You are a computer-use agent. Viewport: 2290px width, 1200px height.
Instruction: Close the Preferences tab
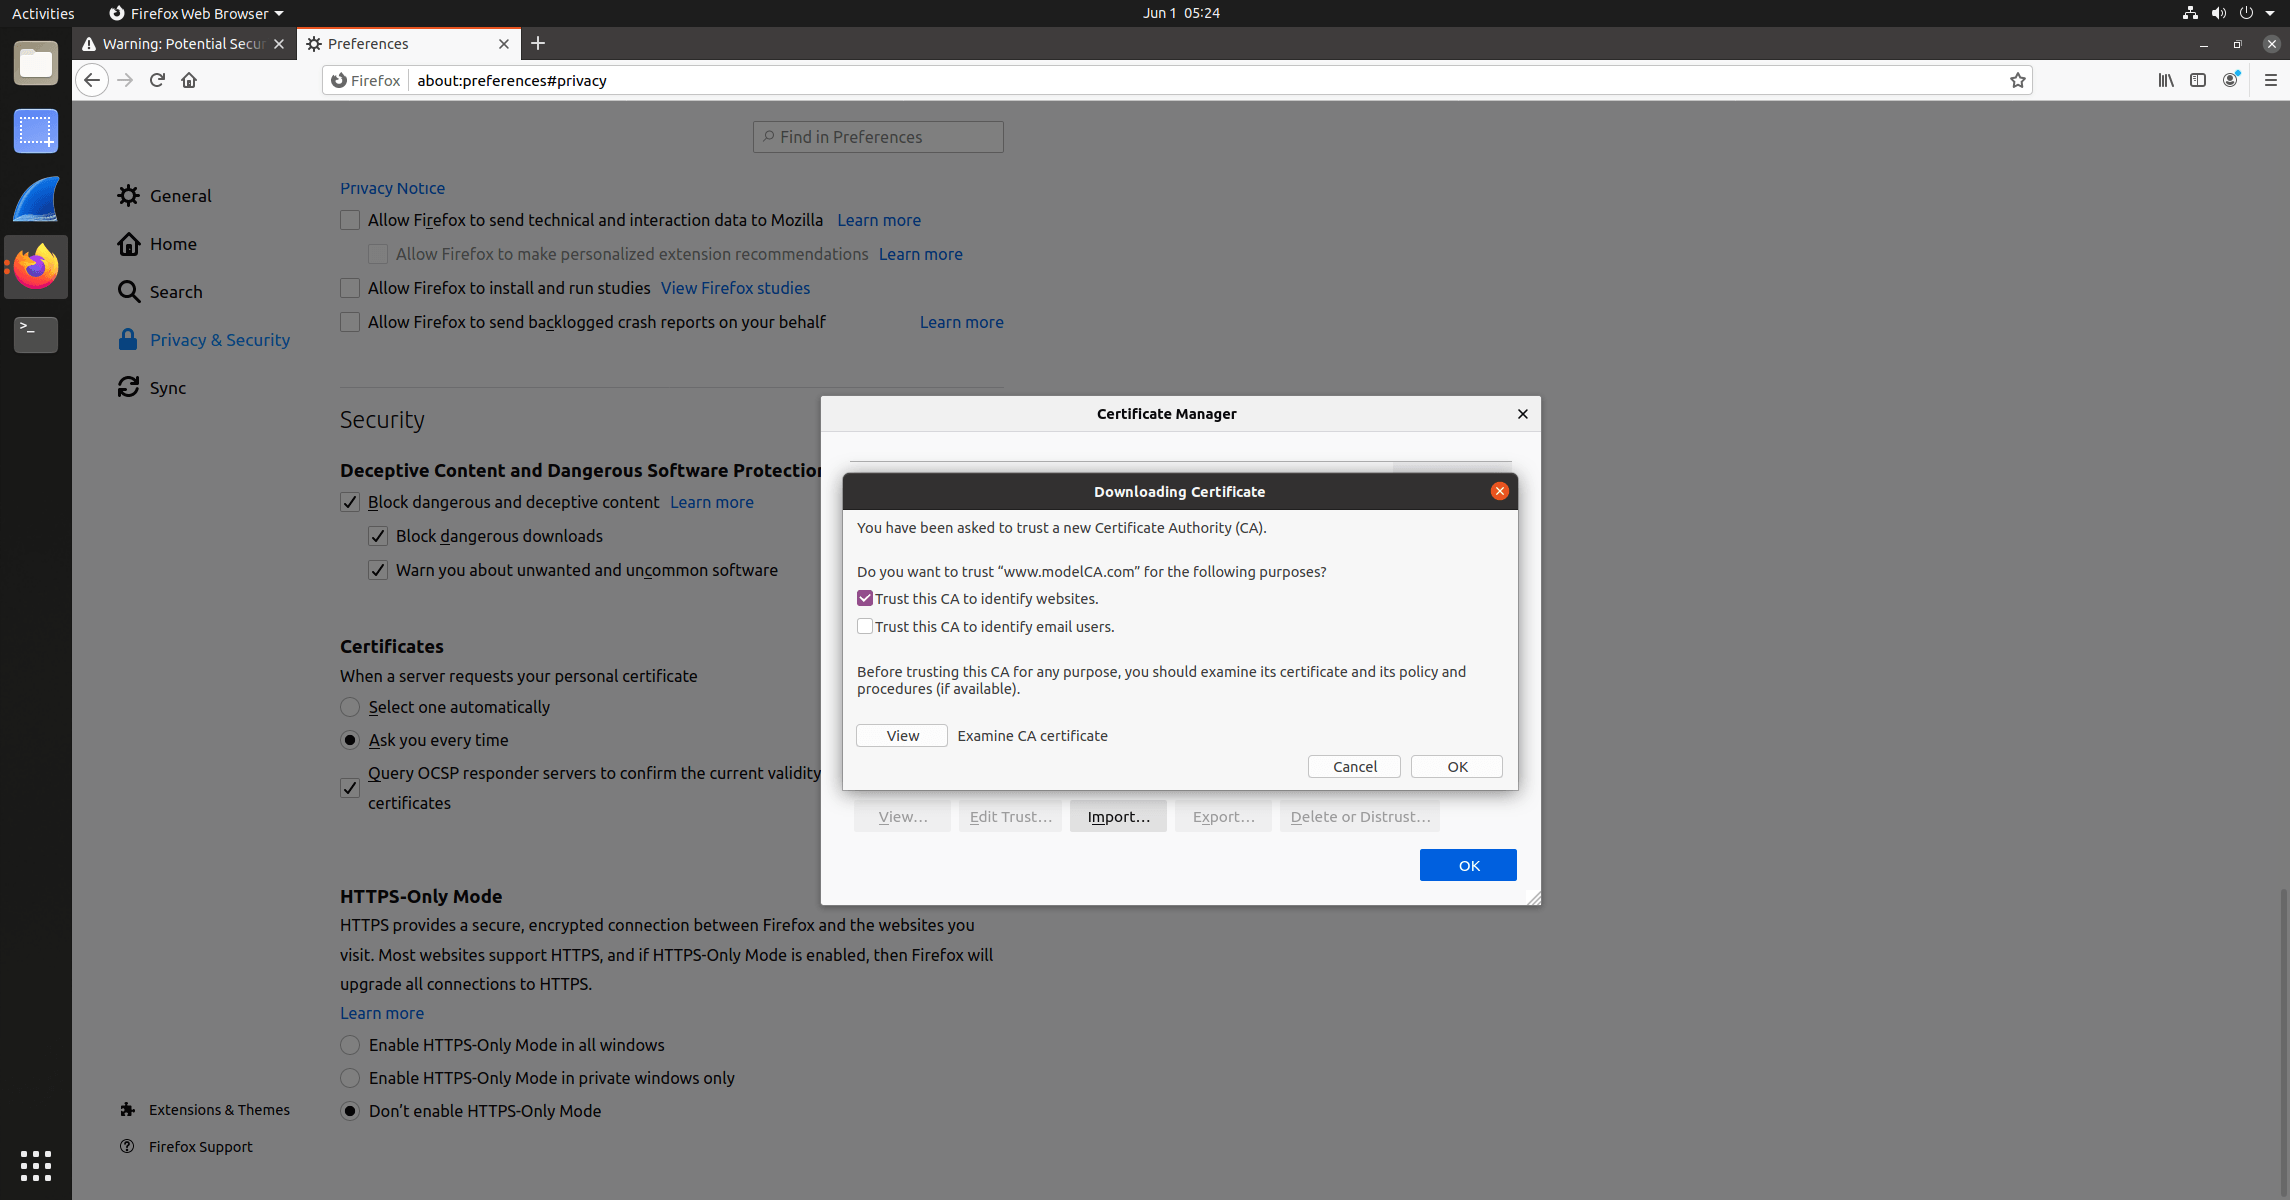pos(504,44)
